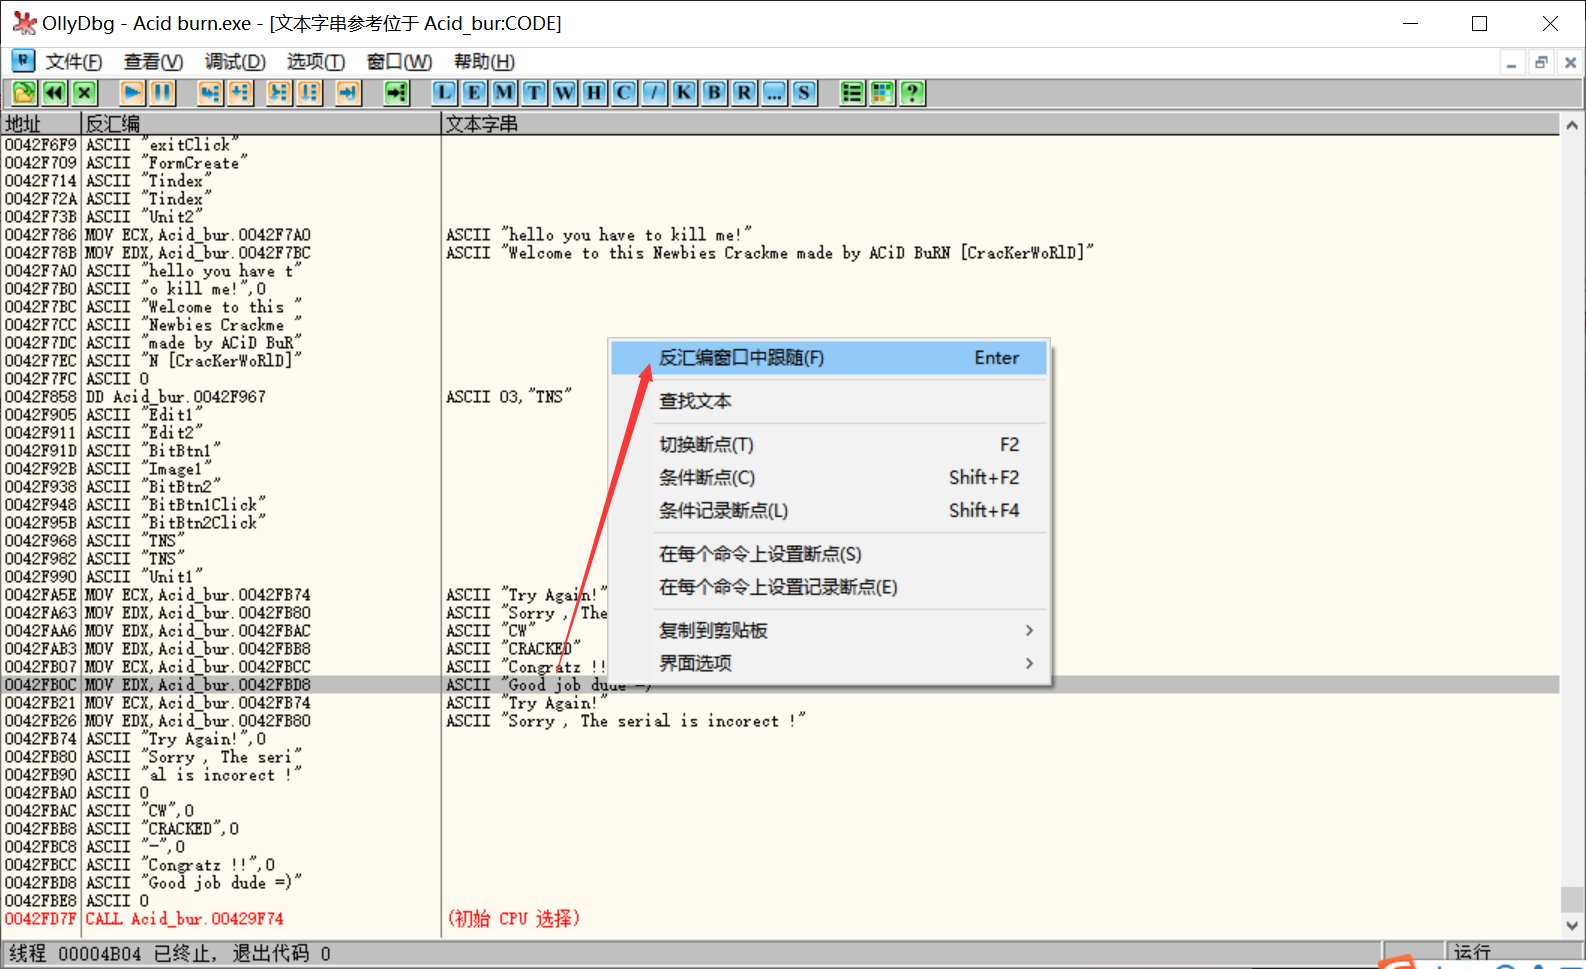
Task: Click the Trace into toolbar icon
Action: tap(279, 93)
